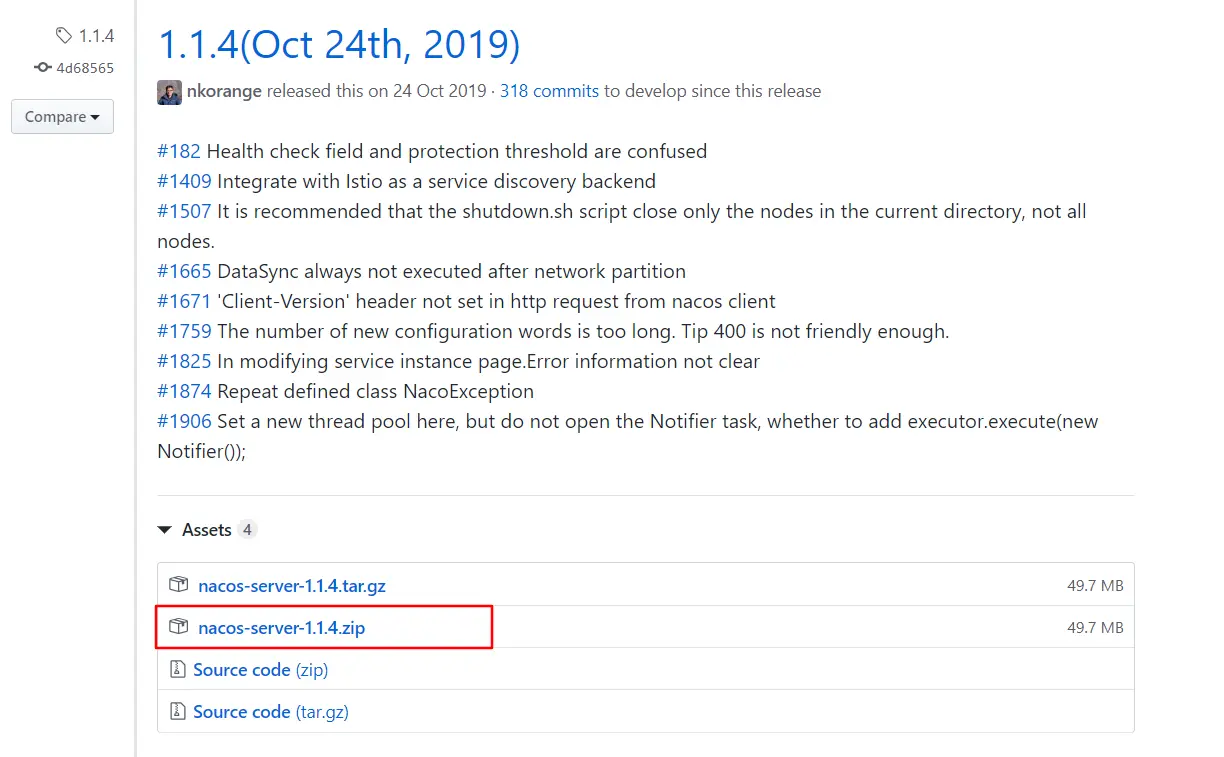Open the Compare dropdown

point(62,117)
